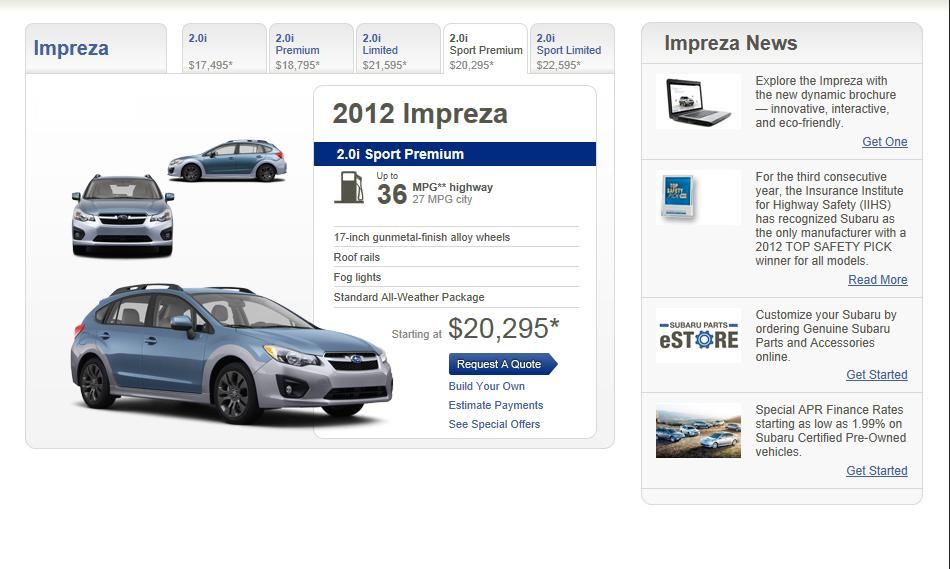Viewport: 950px width, 569px height.
Task: Click the Impreza News heading
Action: pos(731,44)
